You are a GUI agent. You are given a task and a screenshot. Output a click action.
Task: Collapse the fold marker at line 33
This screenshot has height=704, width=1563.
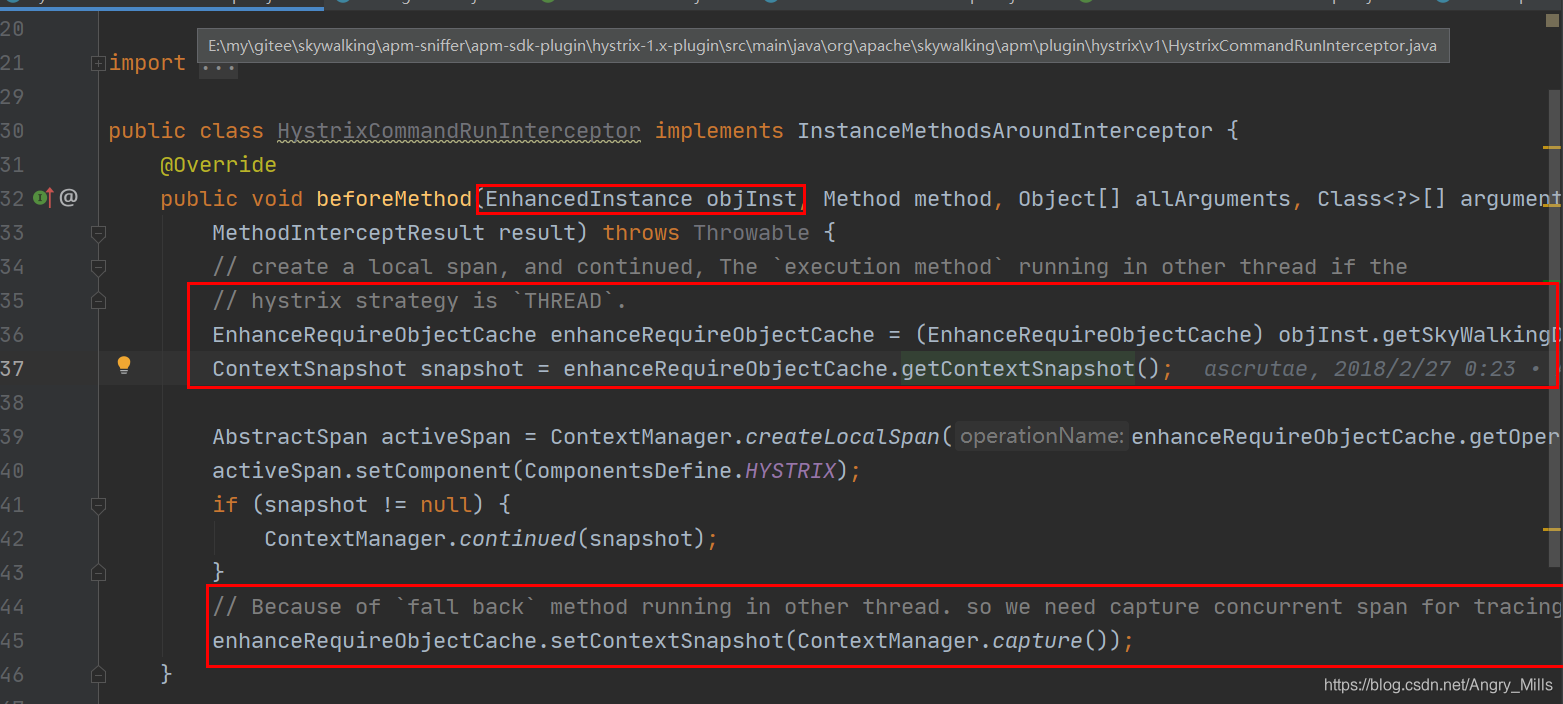click(98, 233)
